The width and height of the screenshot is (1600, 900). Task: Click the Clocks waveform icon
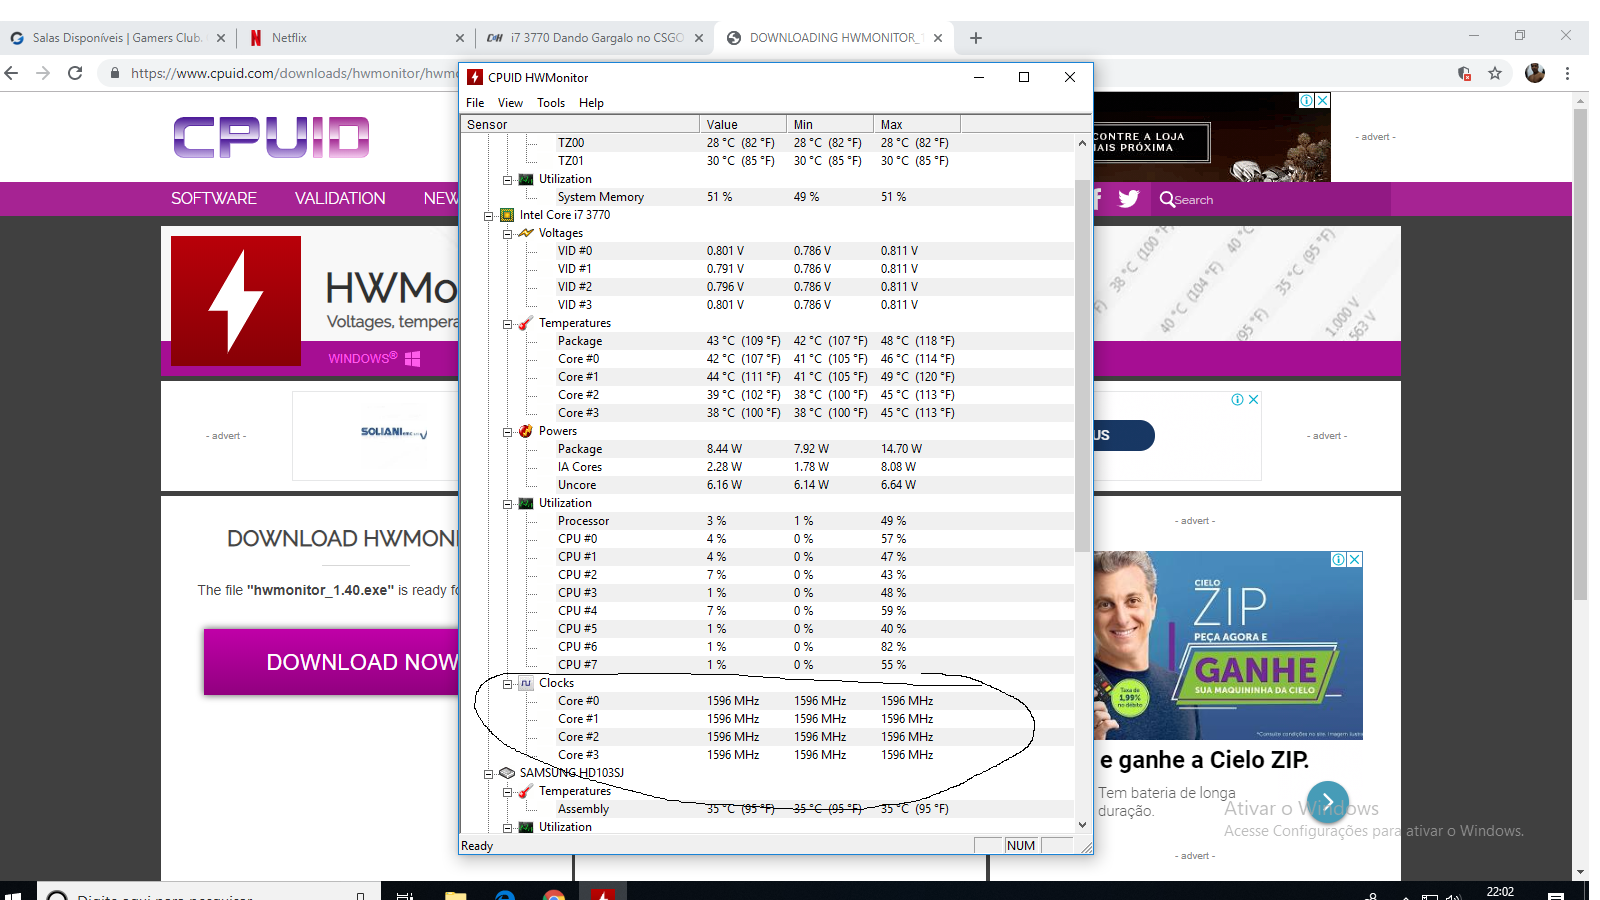coord(526,683)
